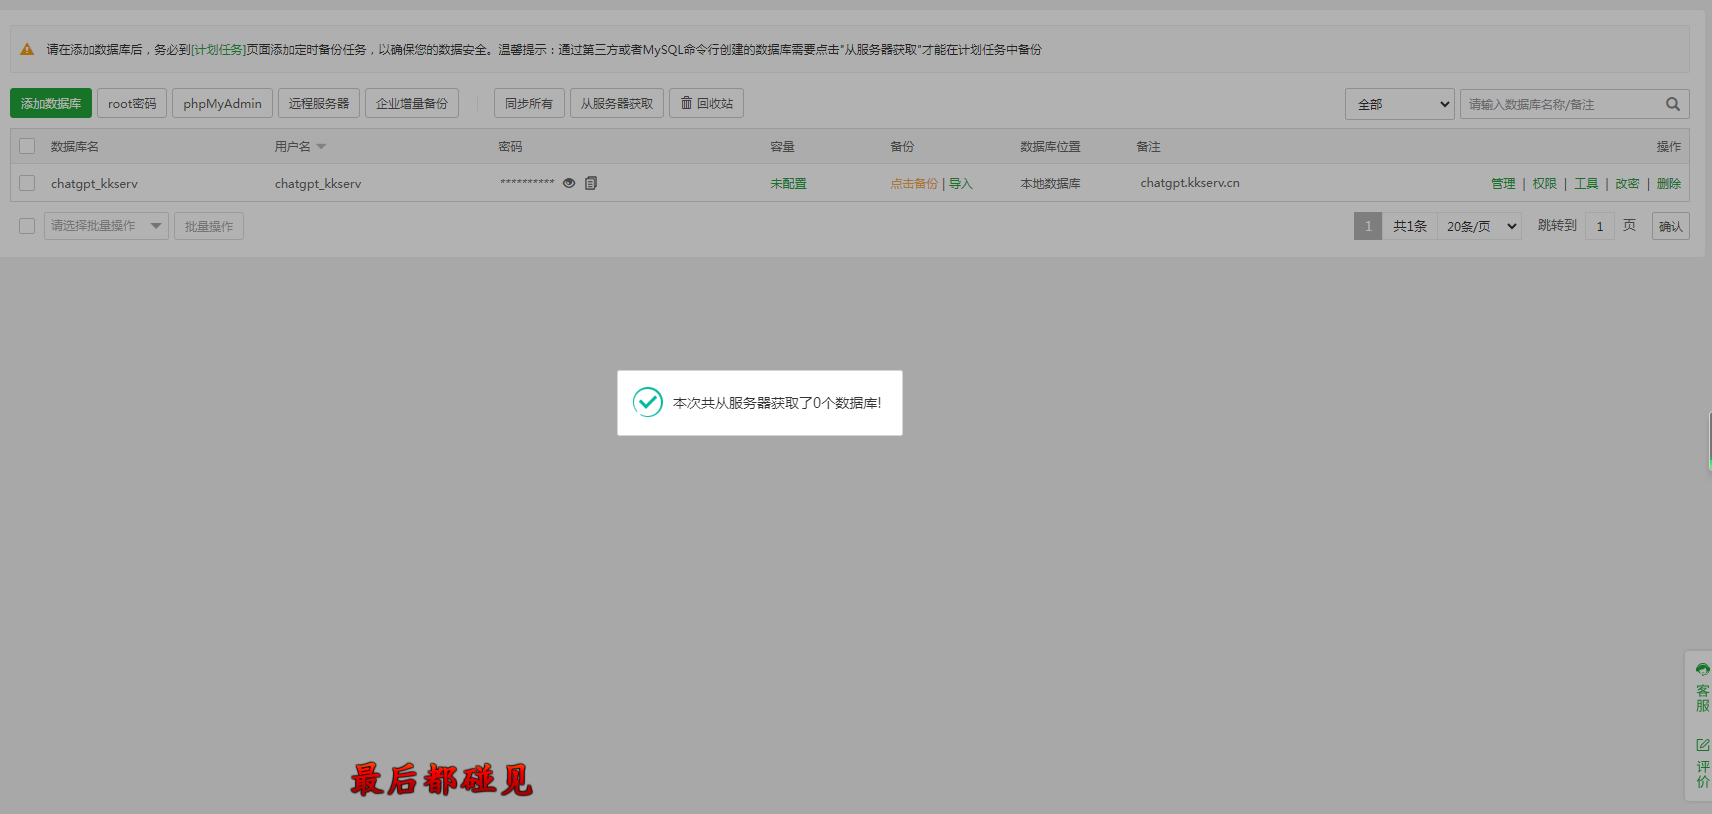
Task: Click 导入 for chatgpt_kkserv
Action: [x=961, y=184]
